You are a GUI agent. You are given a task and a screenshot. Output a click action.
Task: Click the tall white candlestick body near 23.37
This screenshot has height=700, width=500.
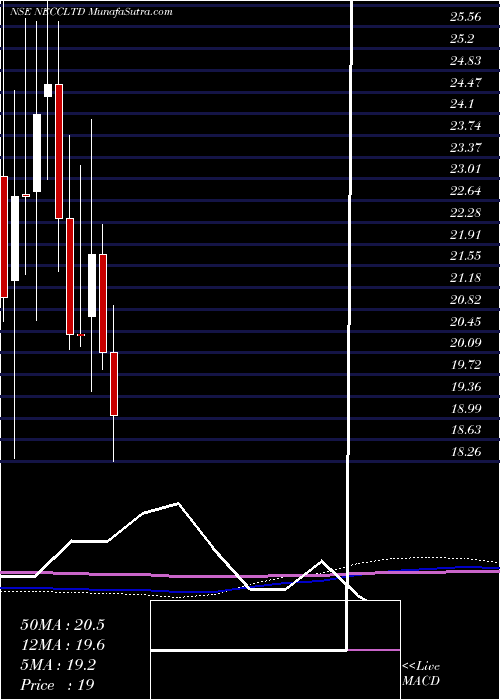click(x=37, y=153)
